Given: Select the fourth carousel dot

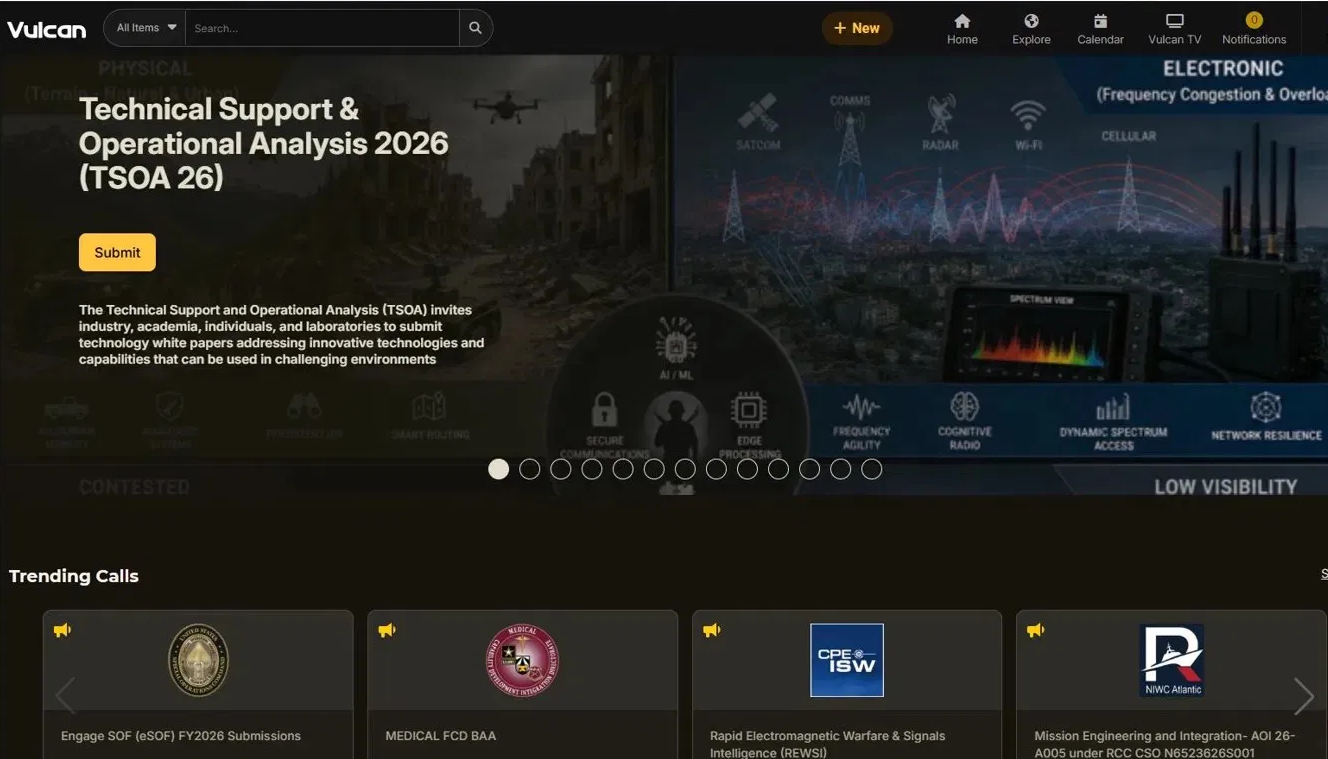Looking at the screenshot, I should click(x=592, y=469).
